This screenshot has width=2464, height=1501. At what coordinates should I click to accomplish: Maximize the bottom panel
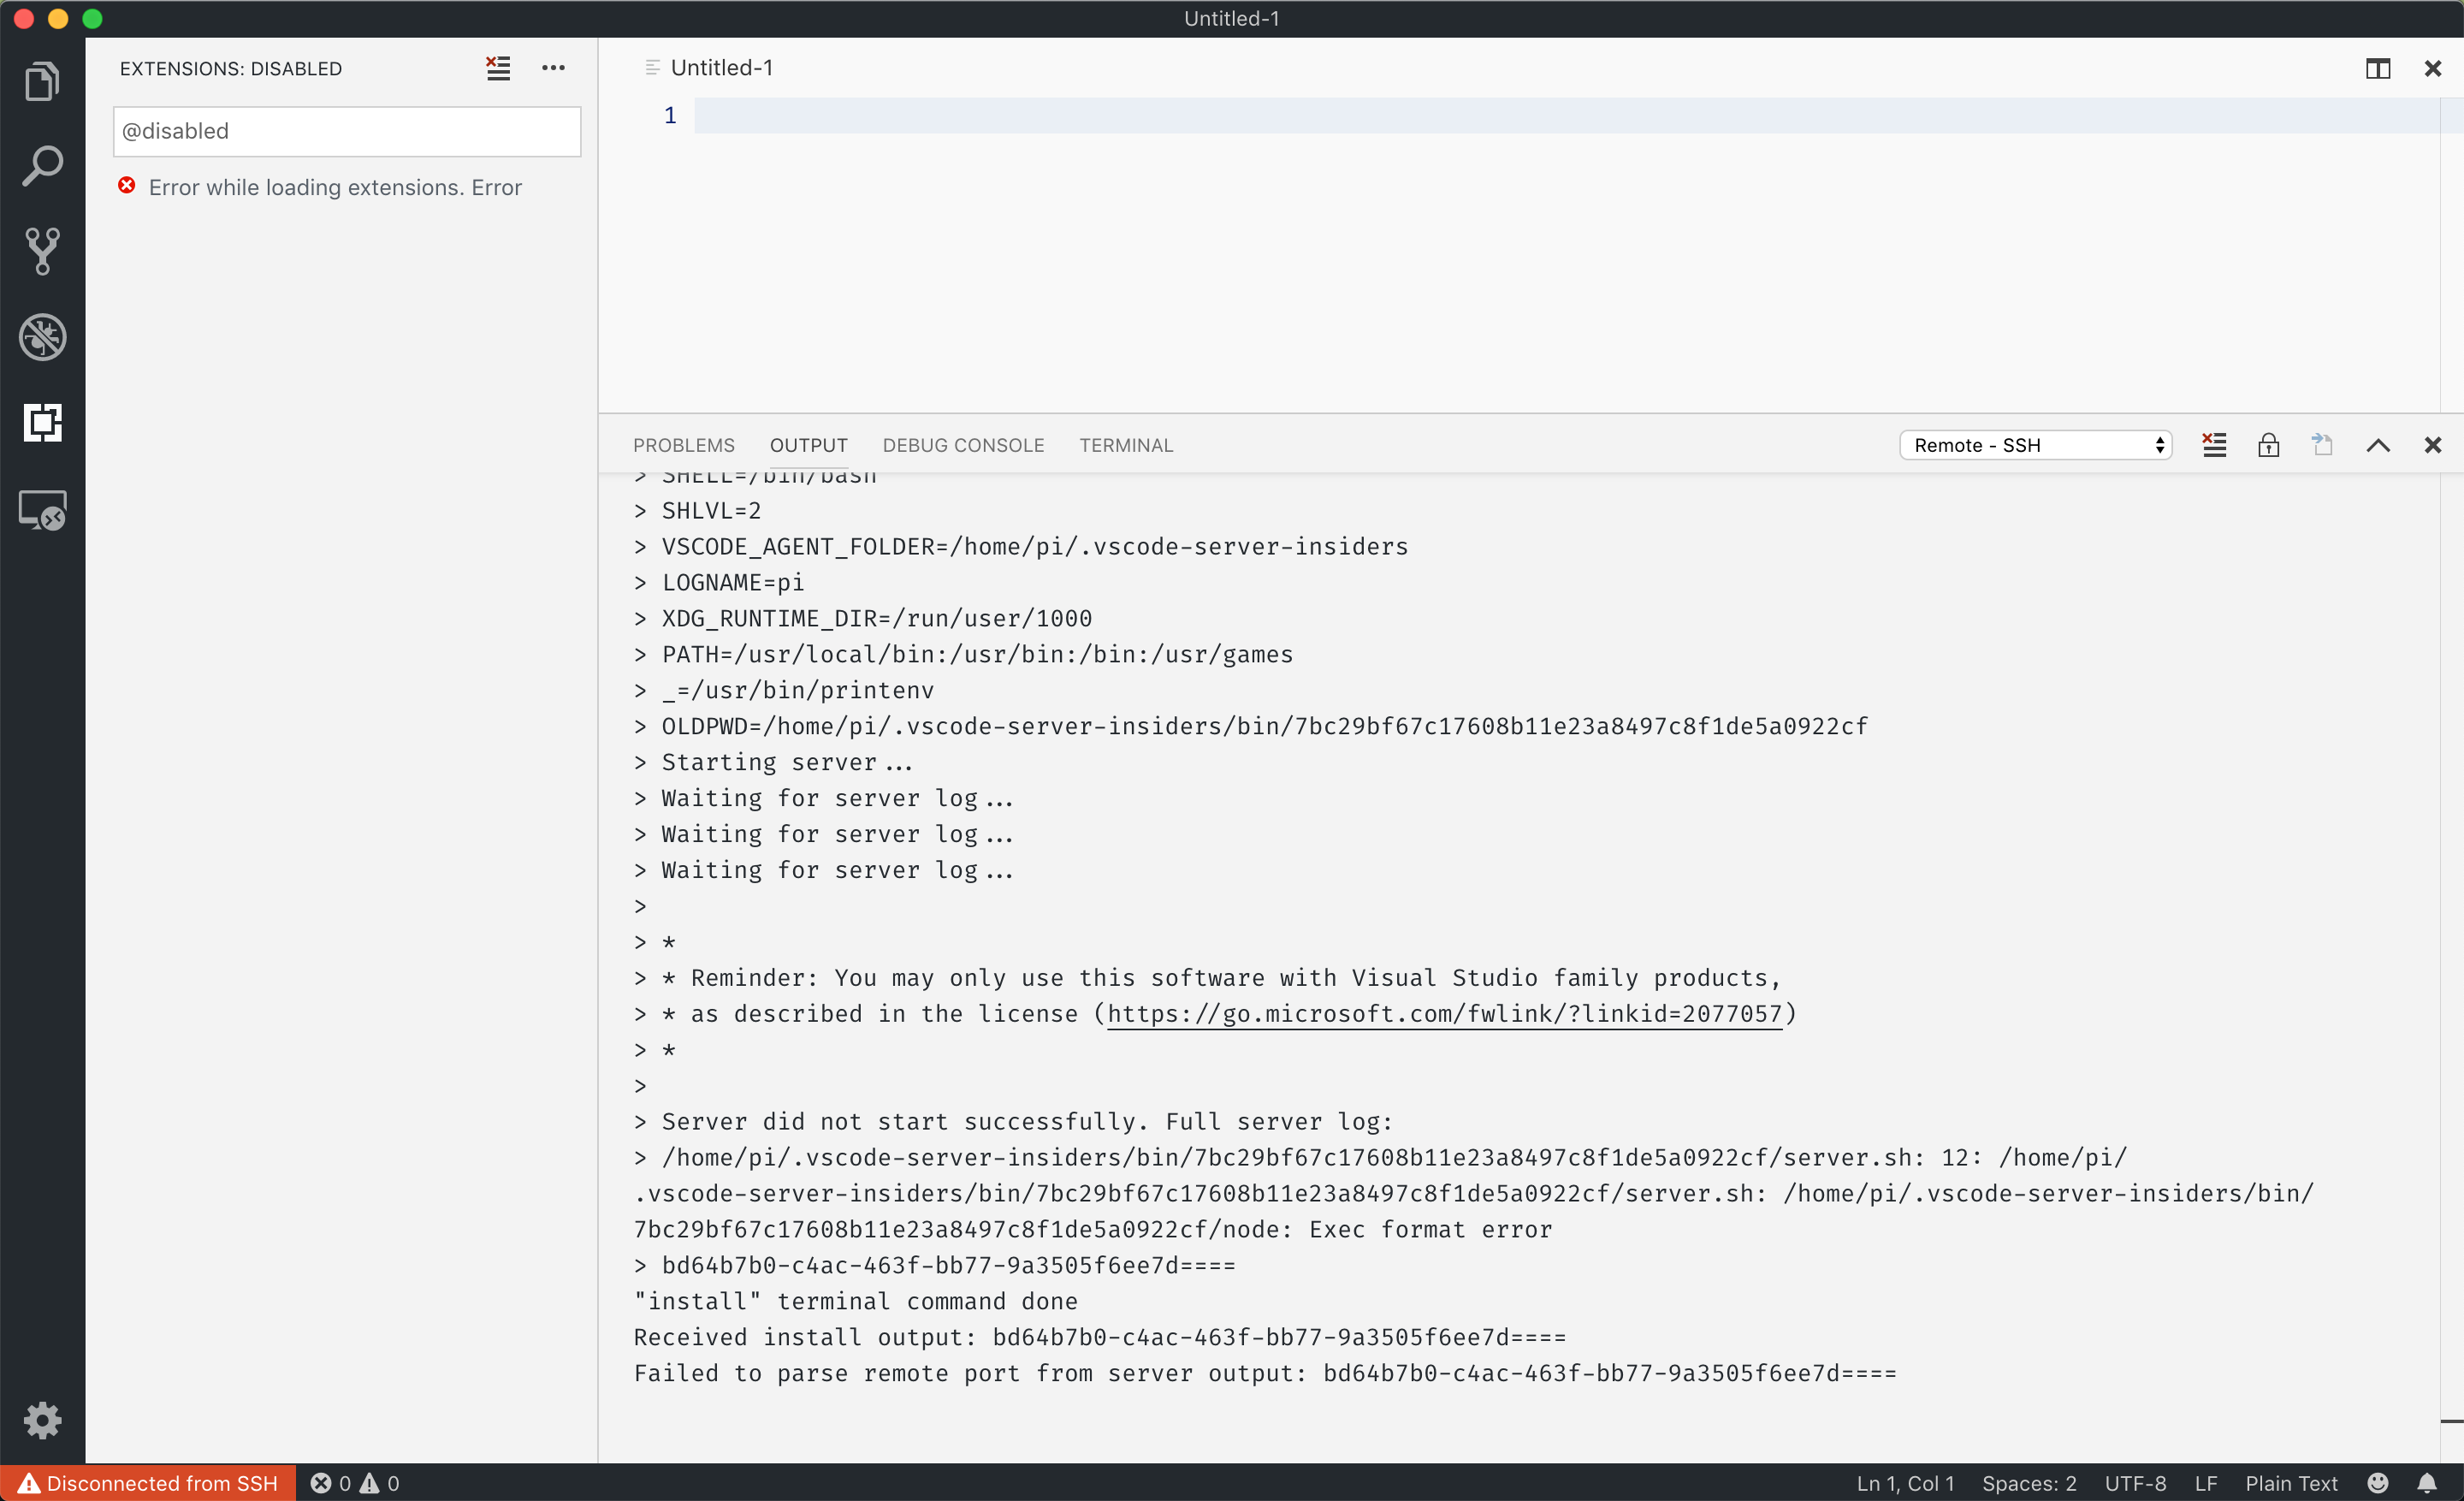pyautogui.click(x=2379, y=445)
